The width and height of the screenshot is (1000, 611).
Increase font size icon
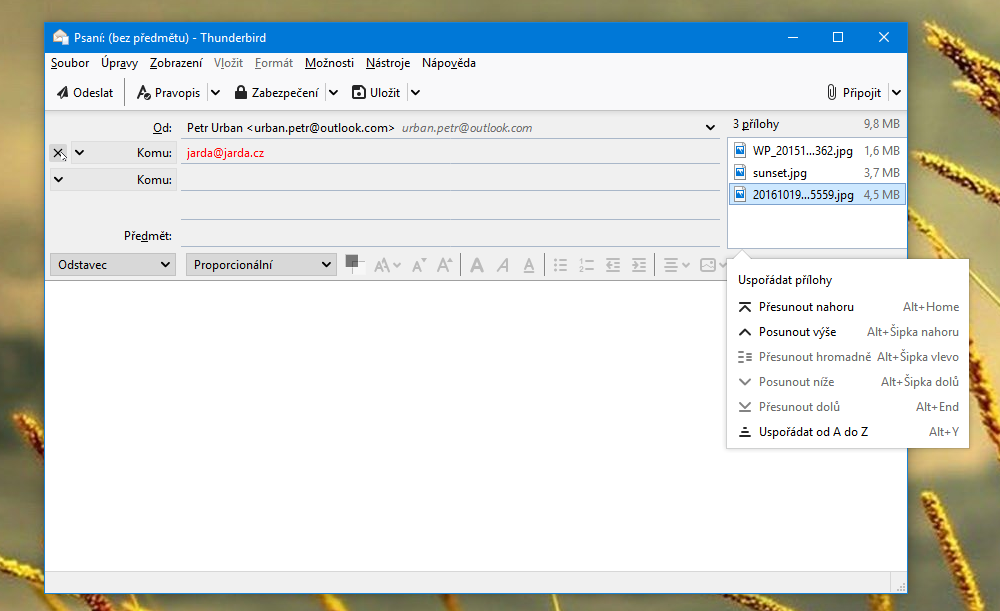(445, 265)
